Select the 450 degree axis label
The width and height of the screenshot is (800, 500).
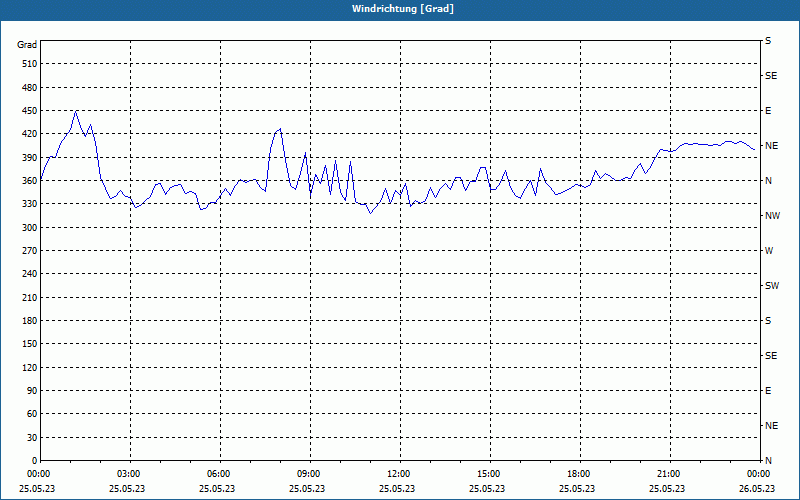pyautogui.click(x=30, y=111)
